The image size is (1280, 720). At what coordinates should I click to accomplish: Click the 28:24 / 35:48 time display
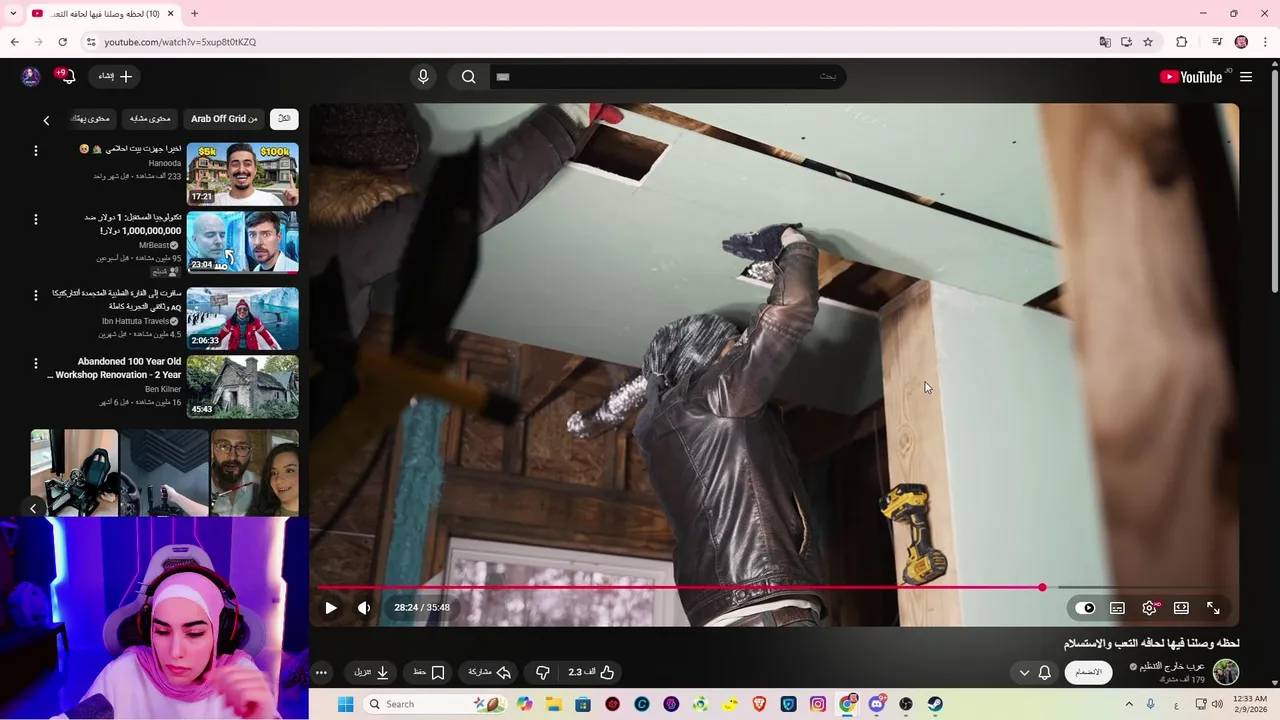422,608
